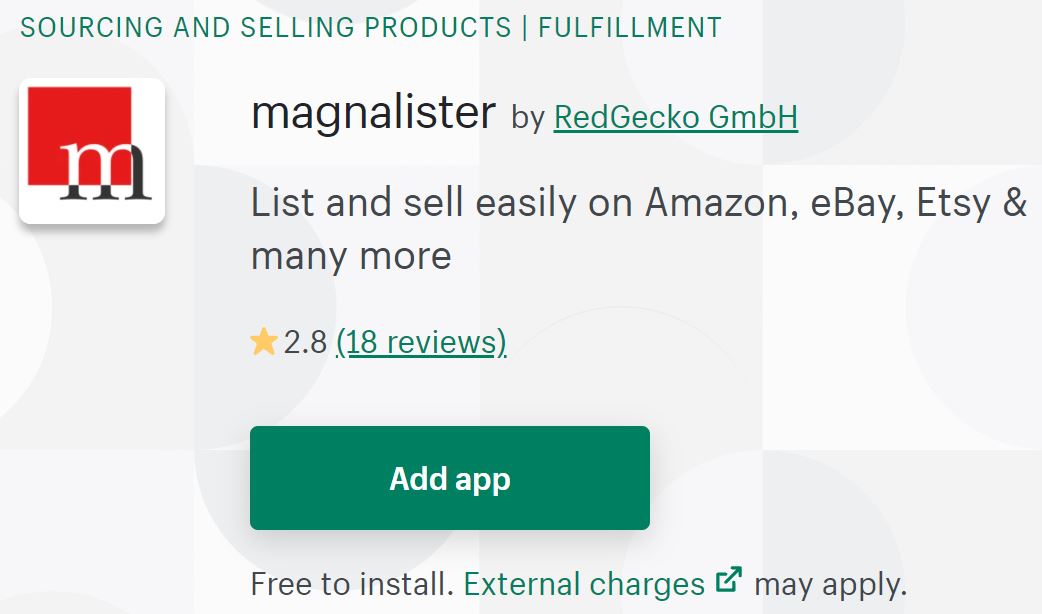Click the magnalister app logo icon
Viewport: 1042px width, 614px height.
pyautogui.click(x=93, y=151)
